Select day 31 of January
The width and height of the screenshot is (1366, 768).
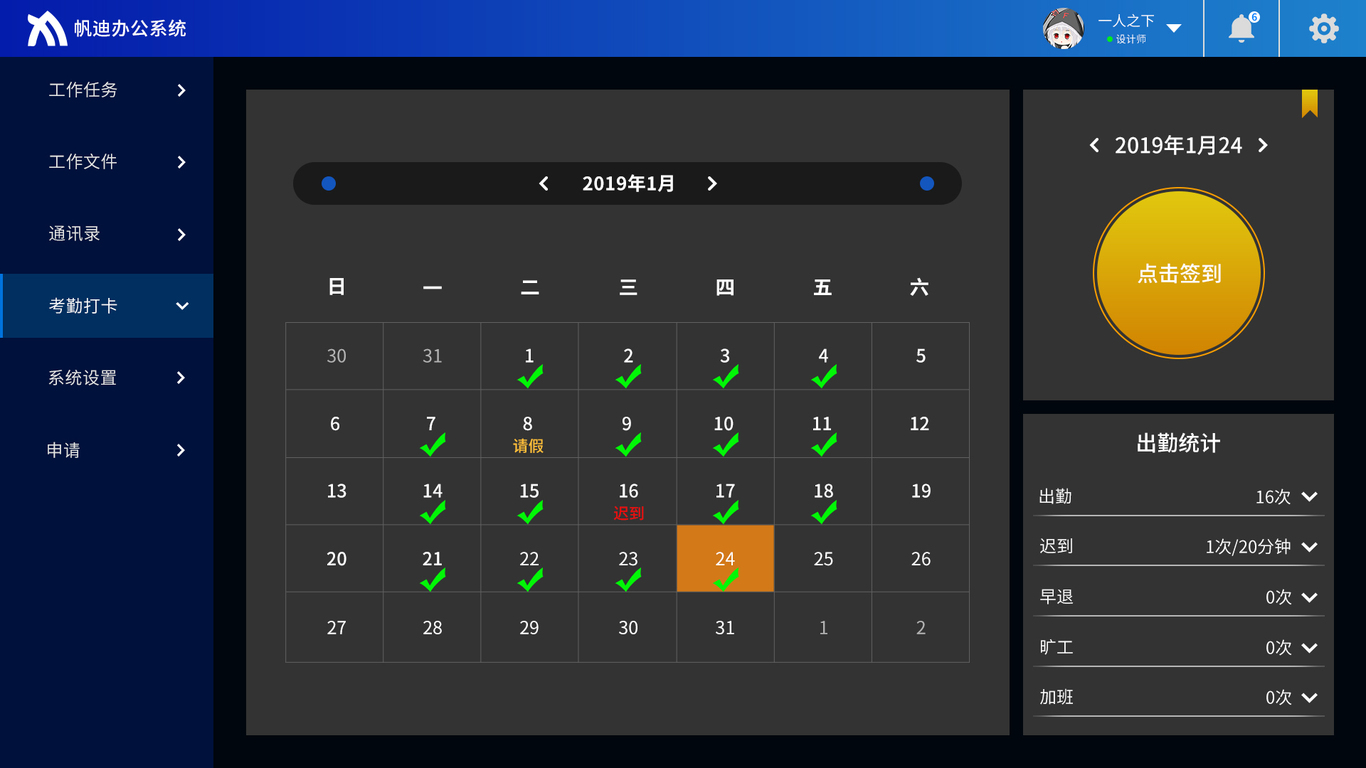click(x=725, y=628)
